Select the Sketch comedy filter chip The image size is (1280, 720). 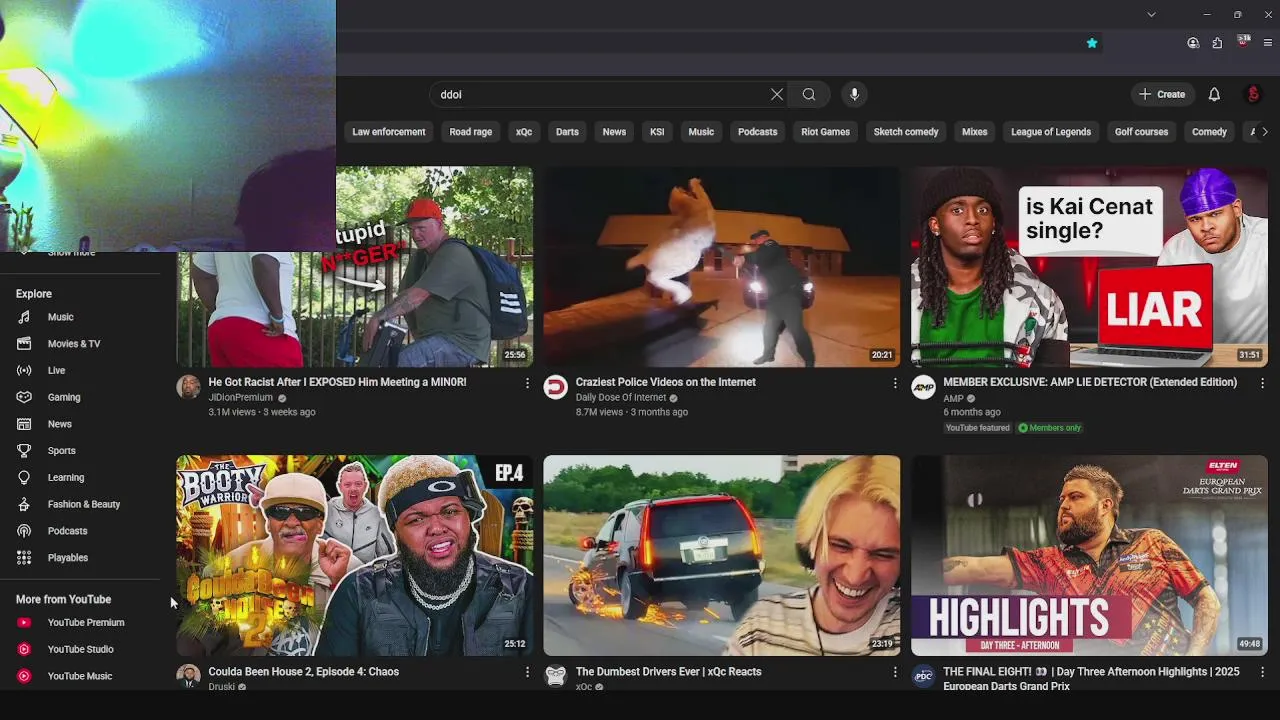coord(906,132)
